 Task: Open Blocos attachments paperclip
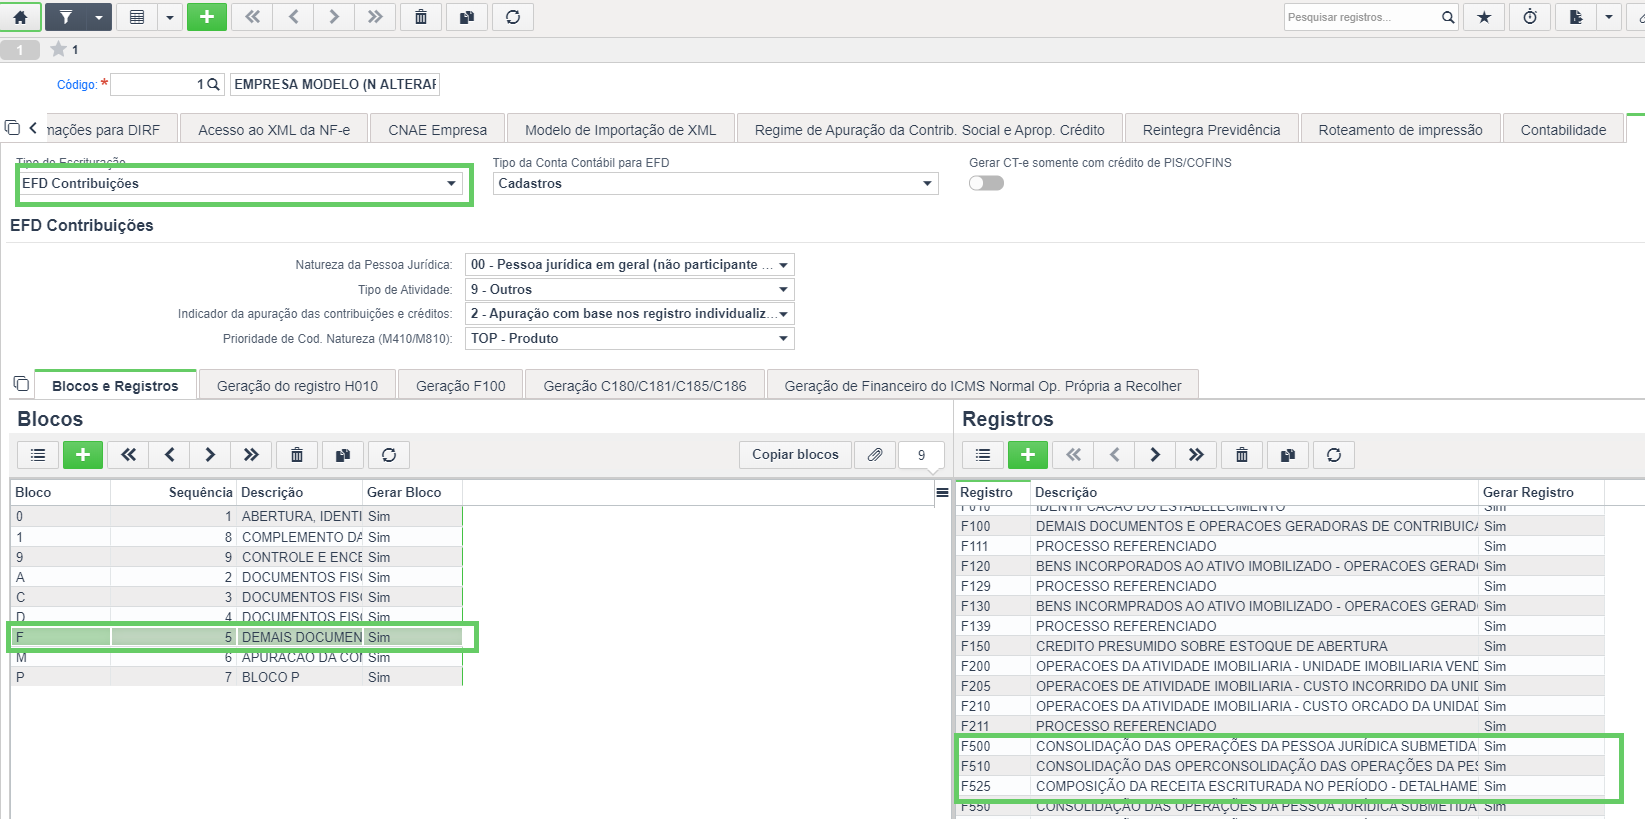coord(875,455)
